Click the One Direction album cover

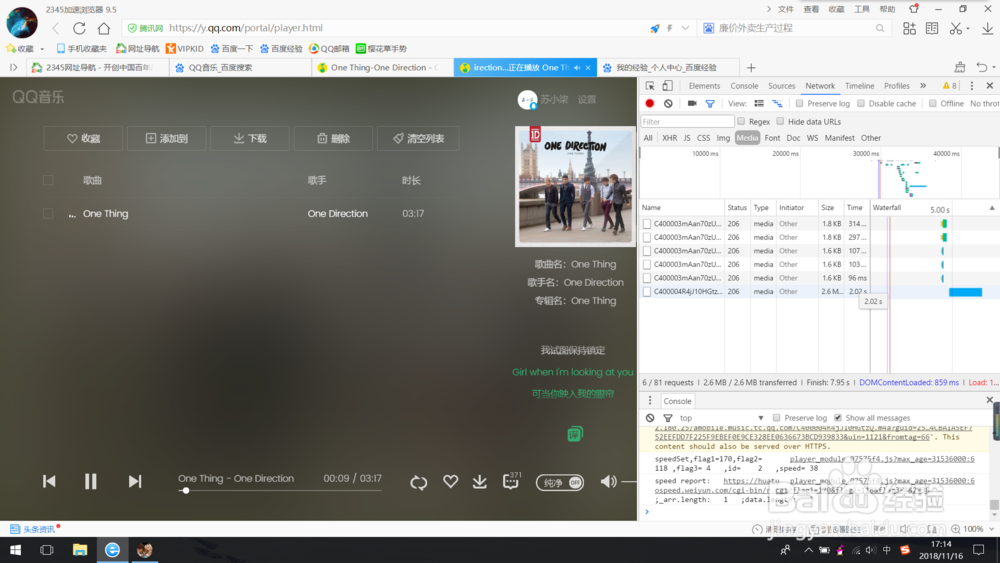(x=575, y=186)
